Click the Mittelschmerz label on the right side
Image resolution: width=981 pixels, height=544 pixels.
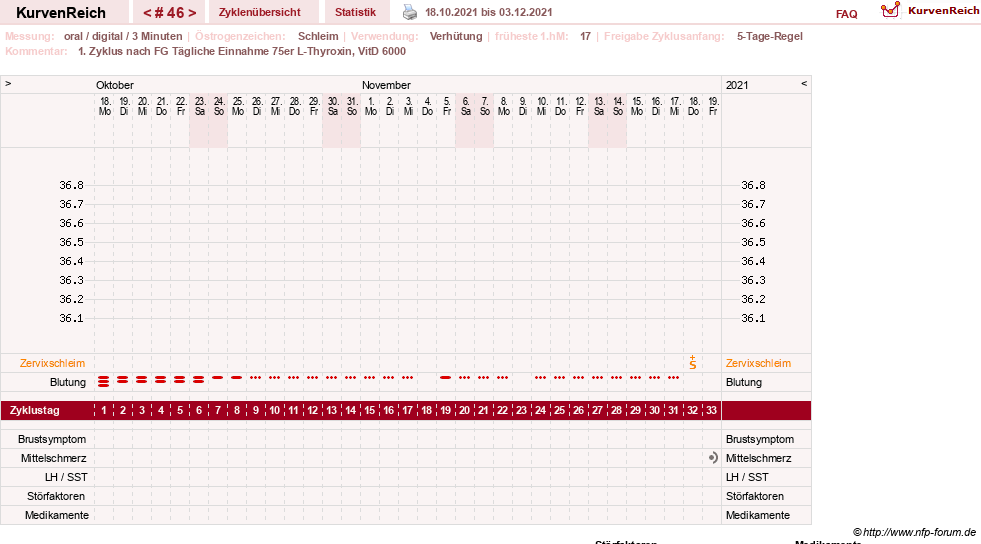click(758, 458)
